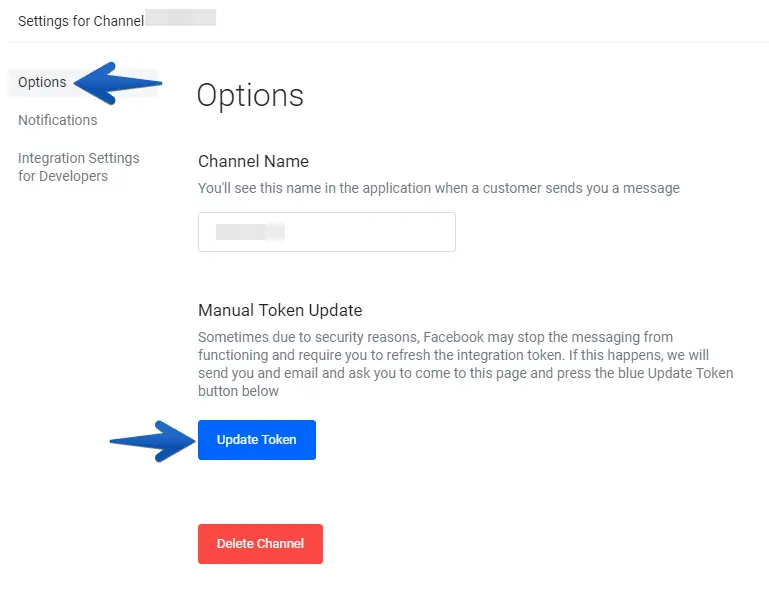Image resolution: width=769 pixels, height=602 pixels.
Task: Click the Manual Token Update explanation paragraph
Action: pos(465,364)
